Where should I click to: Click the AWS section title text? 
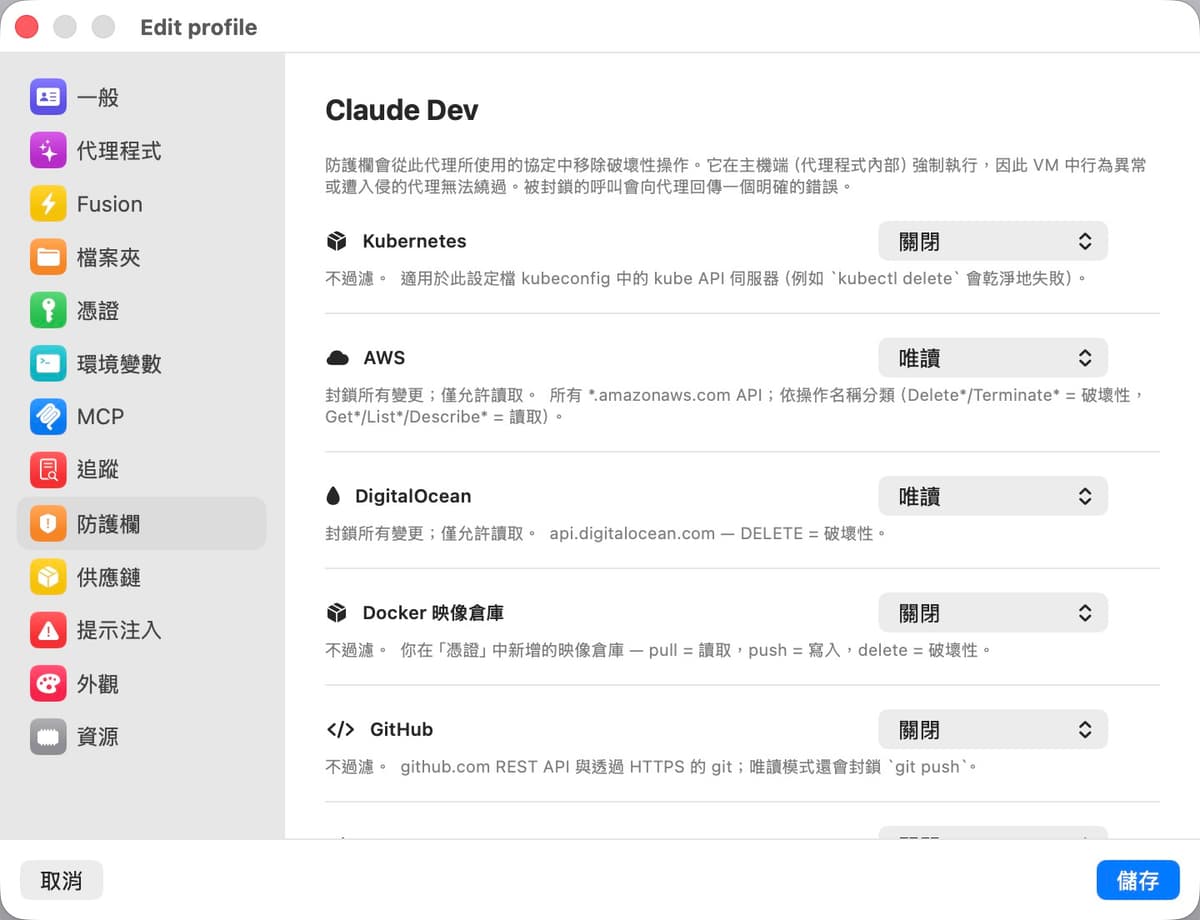[x=384, y=358]
